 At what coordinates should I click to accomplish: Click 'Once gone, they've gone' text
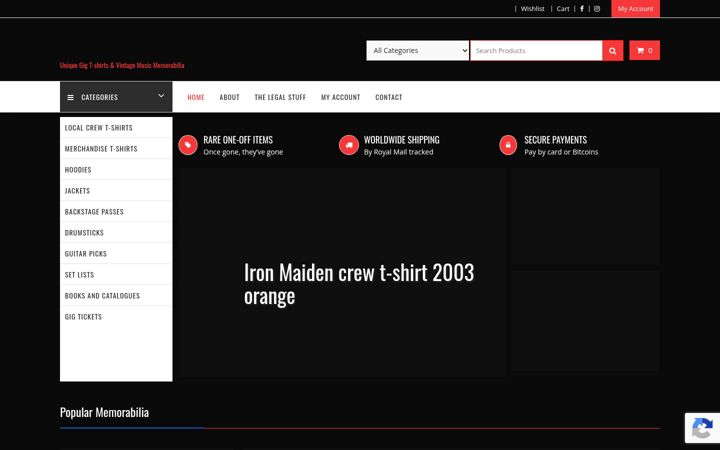(x=243, y=152)
